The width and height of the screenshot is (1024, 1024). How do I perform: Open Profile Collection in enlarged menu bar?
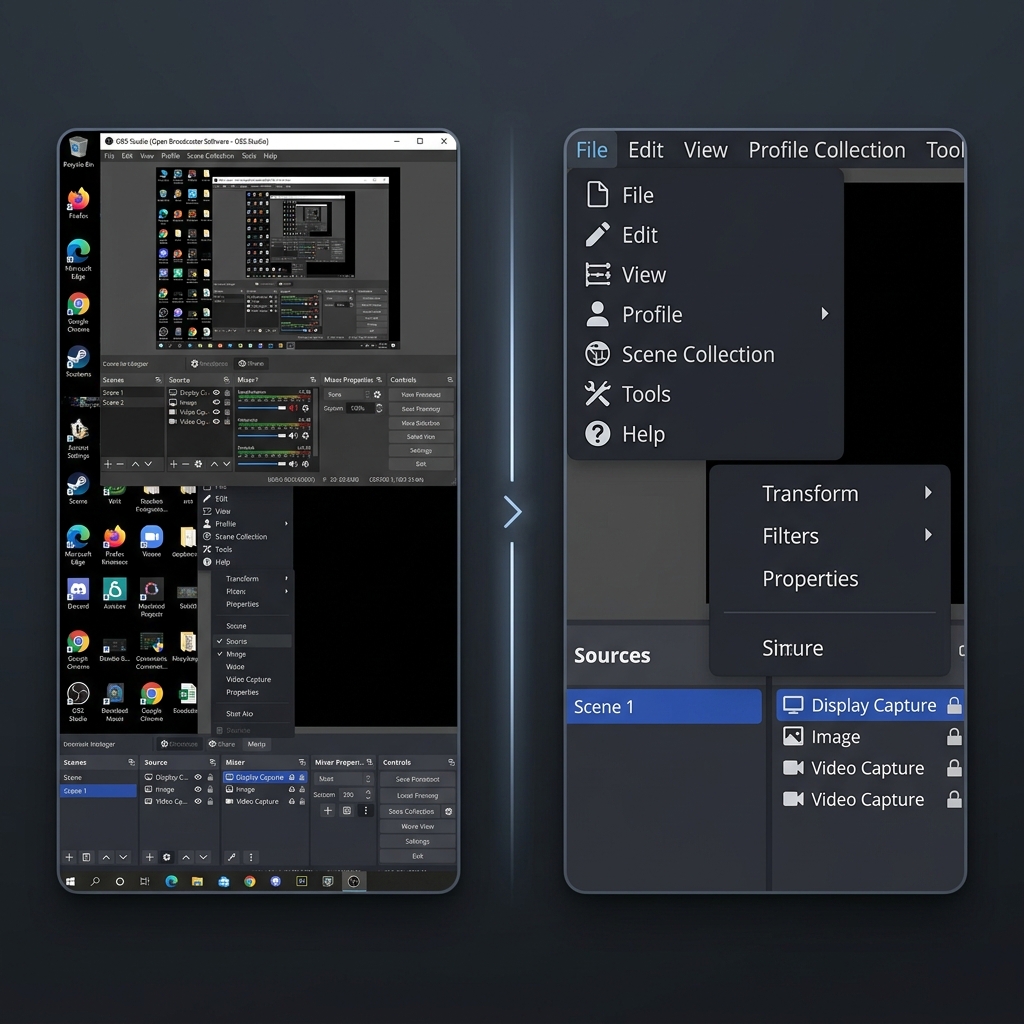pyautogui.click(x=827, y=150)
